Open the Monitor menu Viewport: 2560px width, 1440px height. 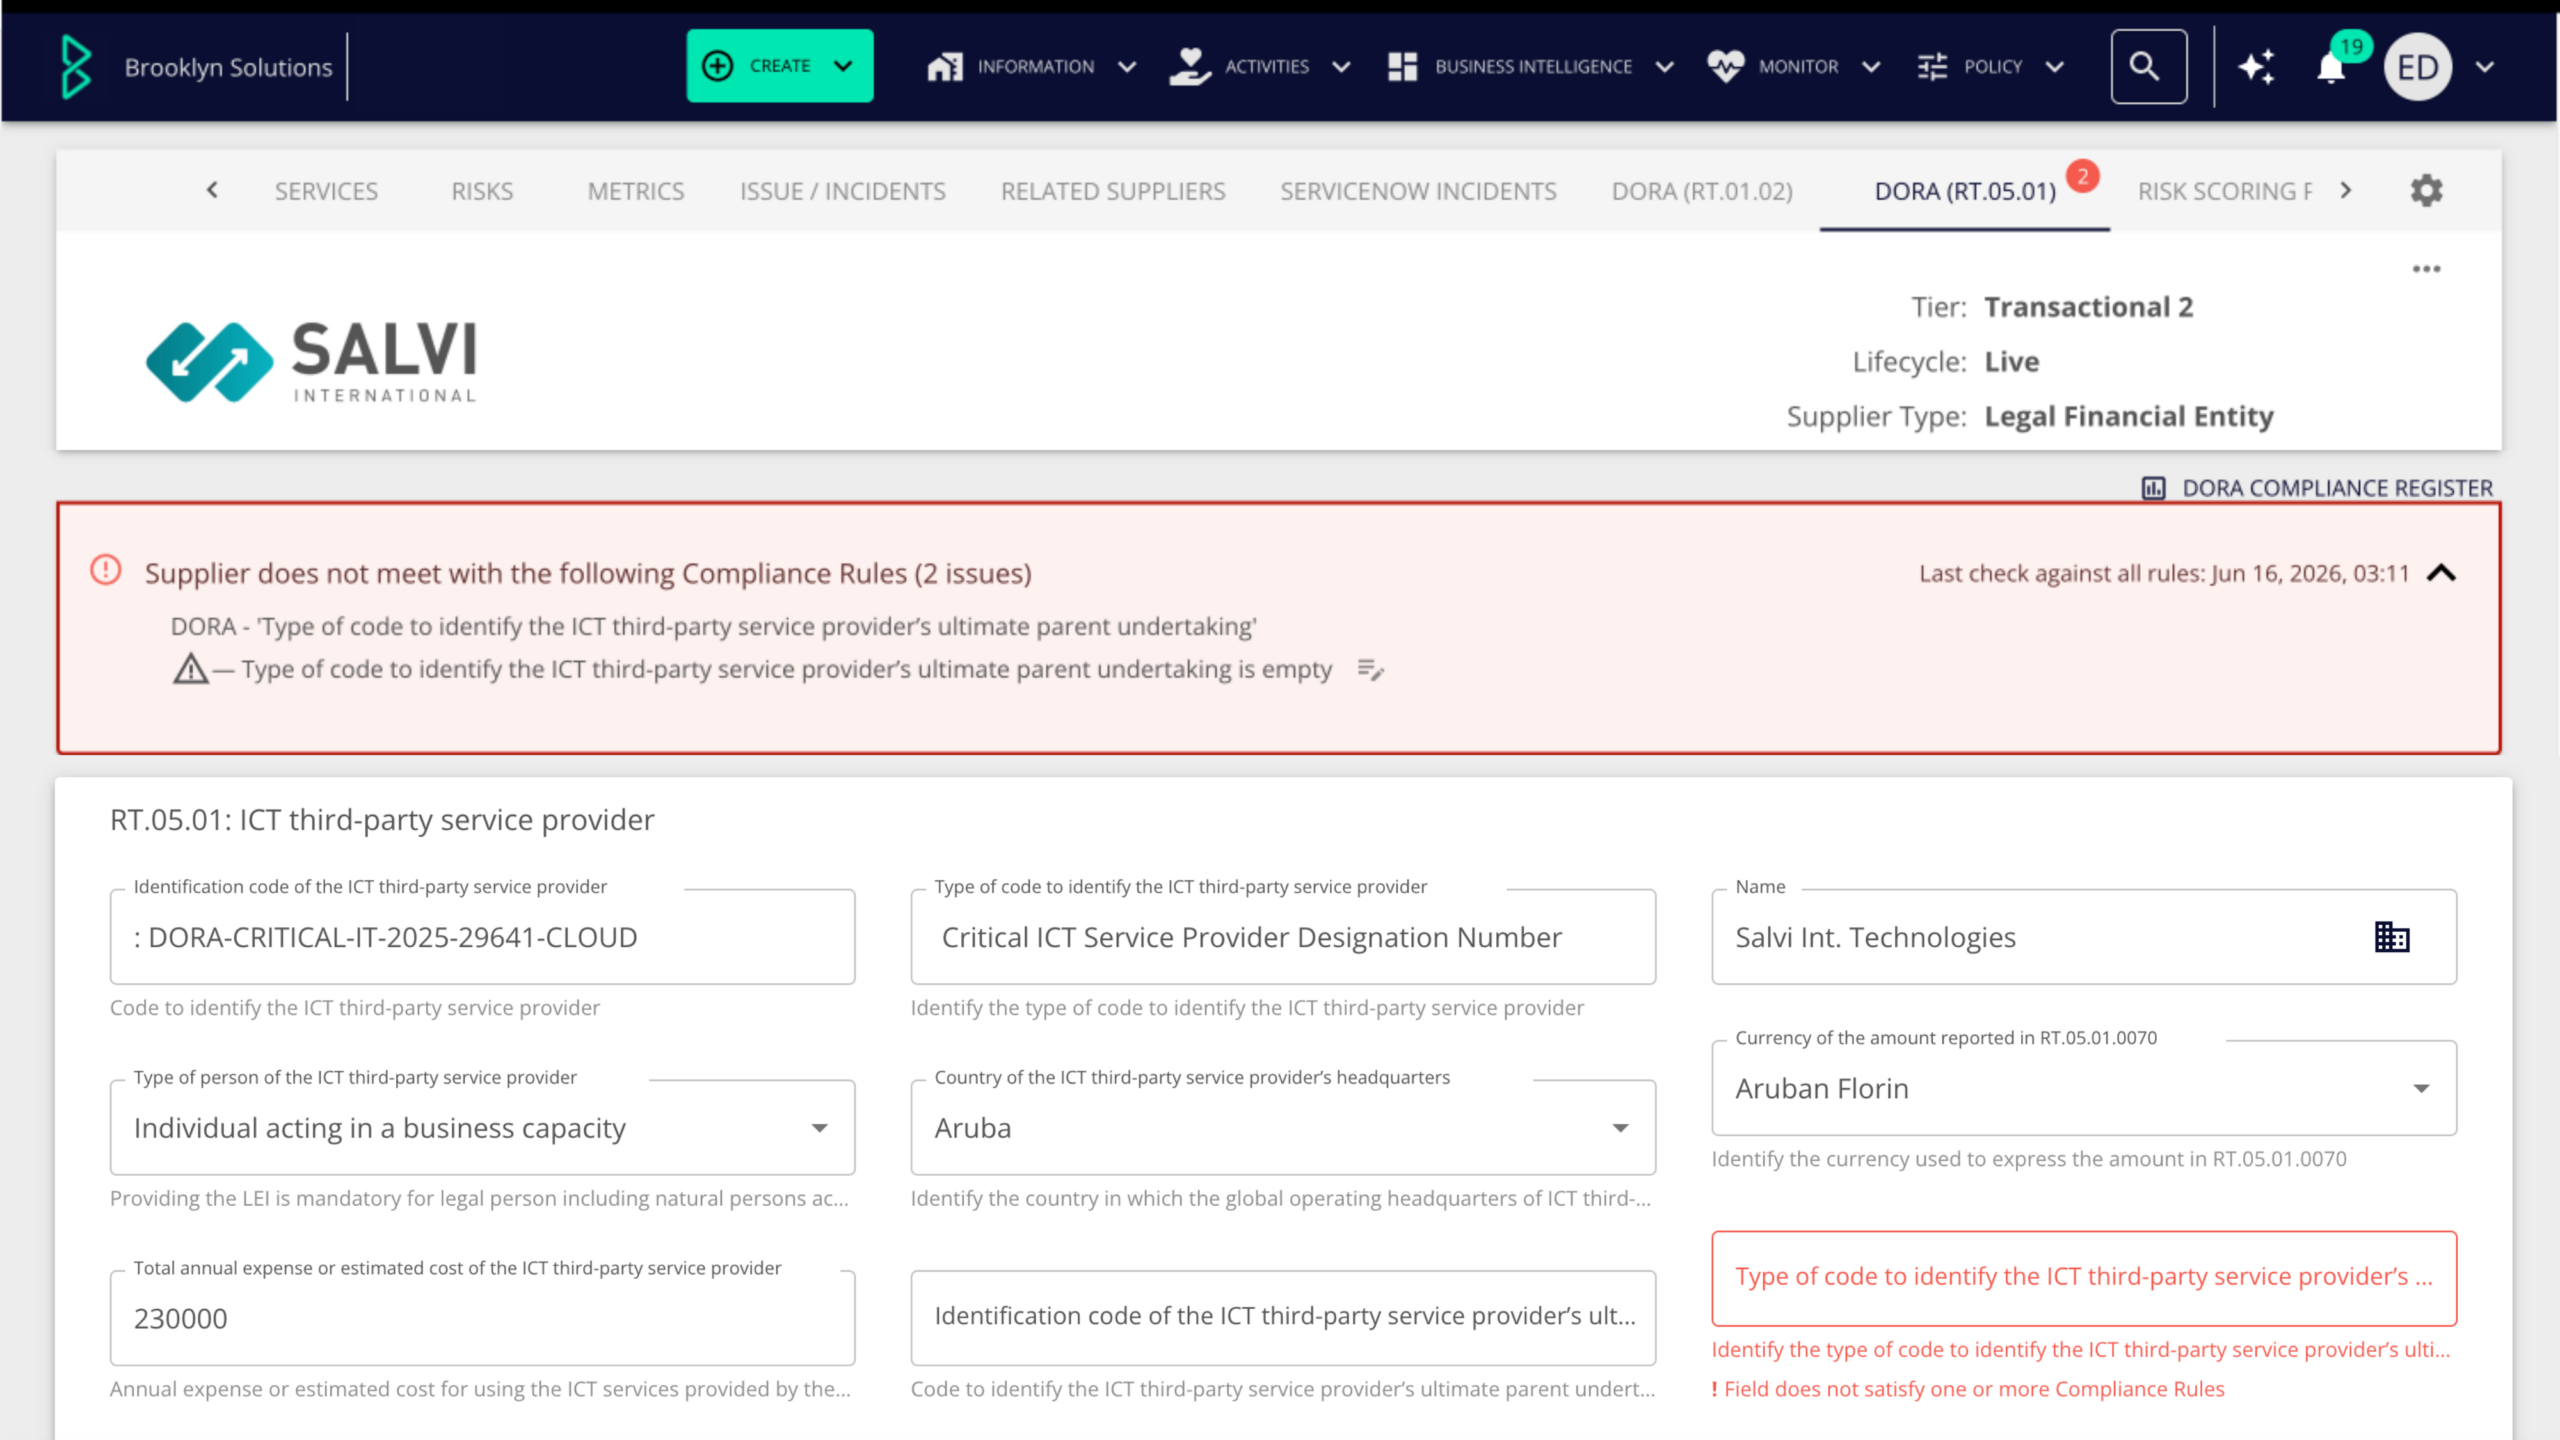tap(1798, 67)
